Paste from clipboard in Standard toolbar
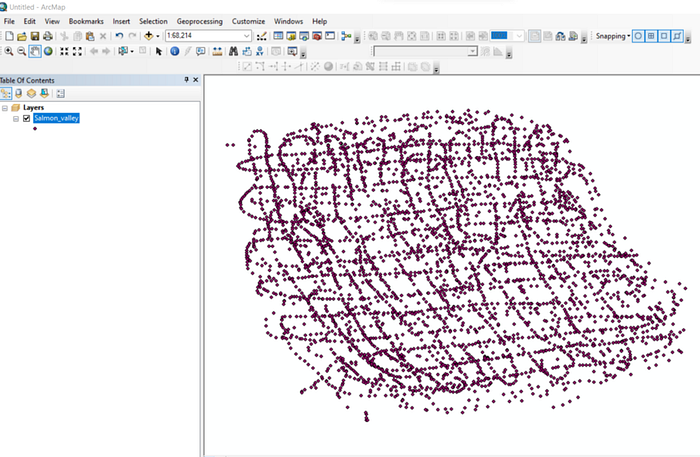This screenshot has width=700, height=457. point(90,36)
